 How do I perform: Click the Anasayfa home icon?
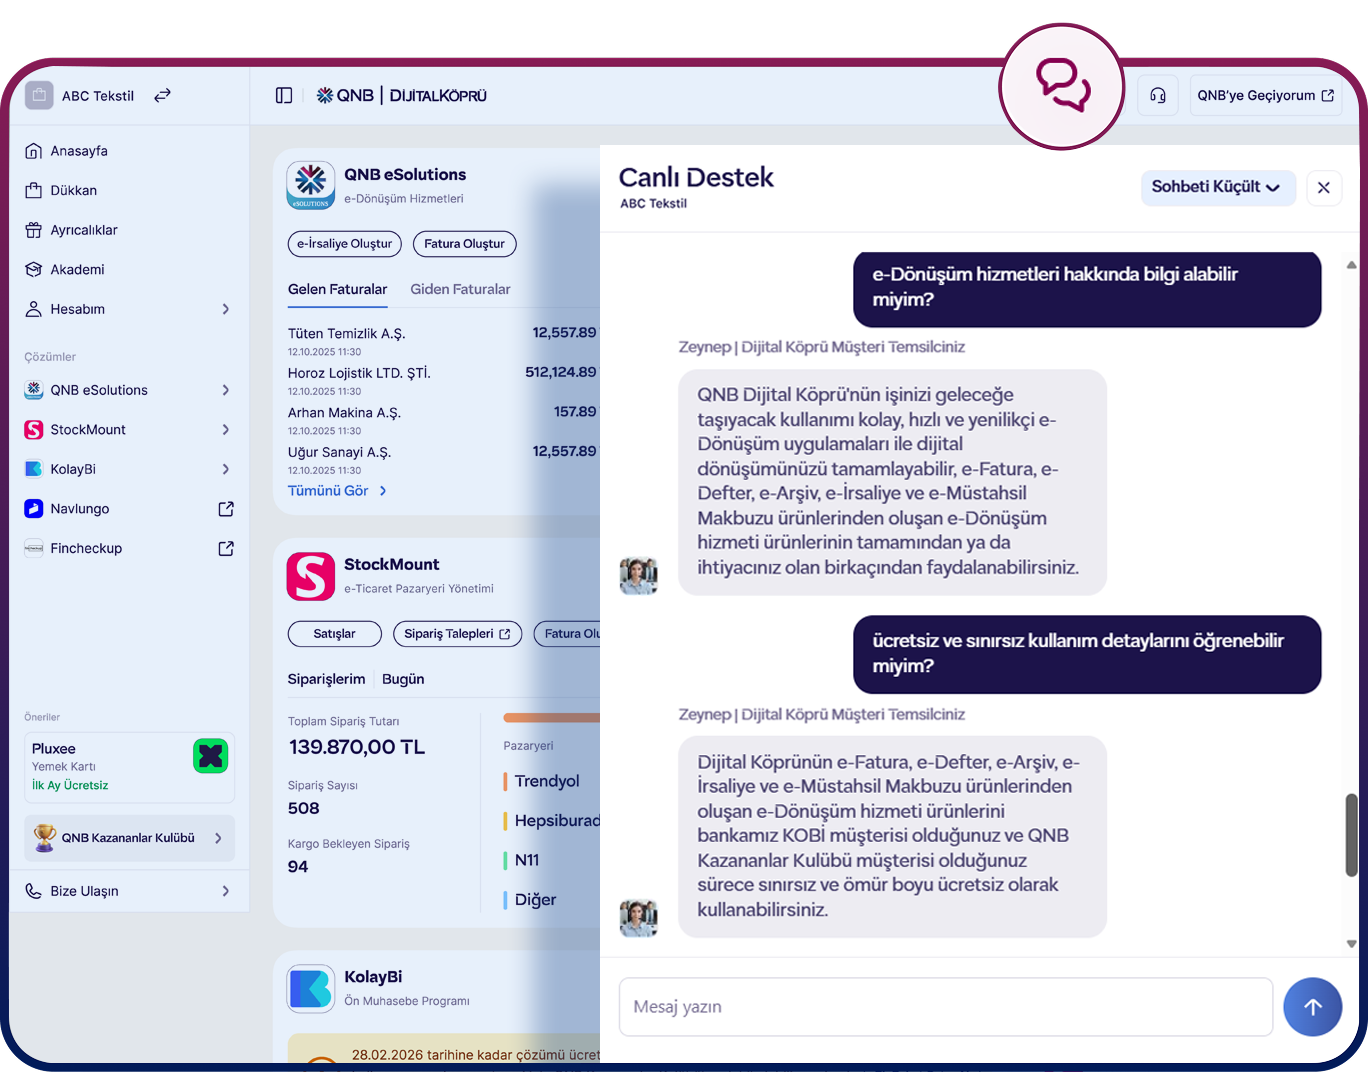pyautogui.click(x=33, y=151)
